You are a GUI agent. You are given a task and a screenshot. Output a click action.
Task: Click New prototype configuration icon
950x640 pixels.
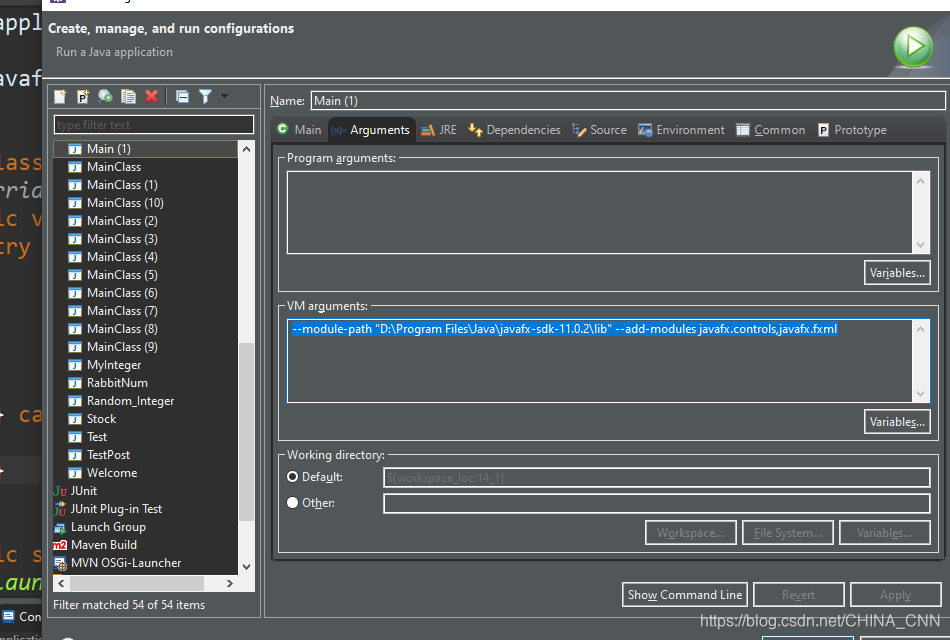point(83,96)
